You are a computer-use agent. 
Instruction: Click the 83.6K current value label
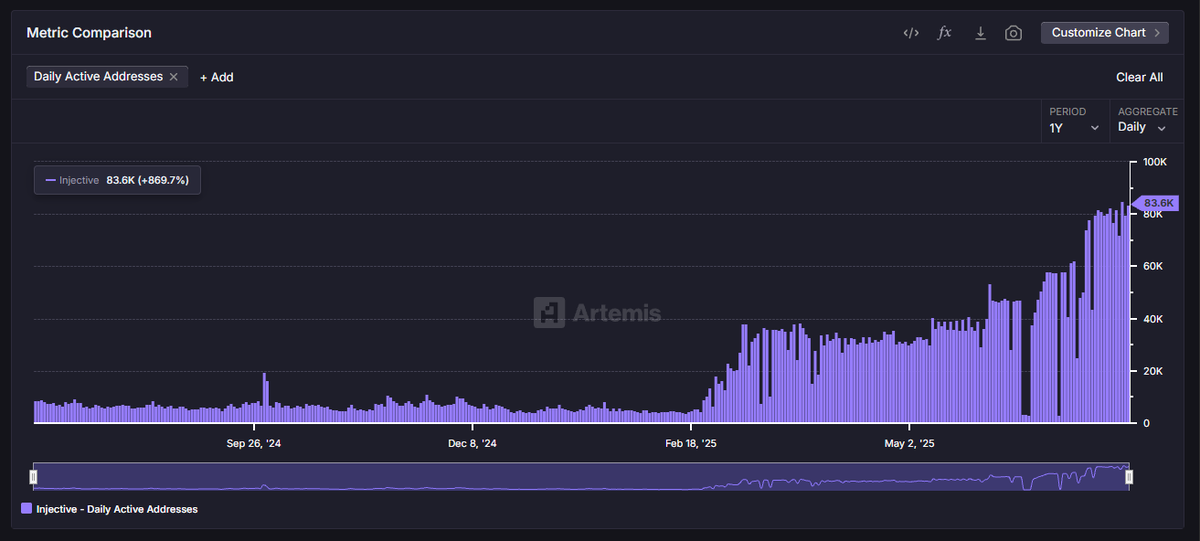point(1156,202)
